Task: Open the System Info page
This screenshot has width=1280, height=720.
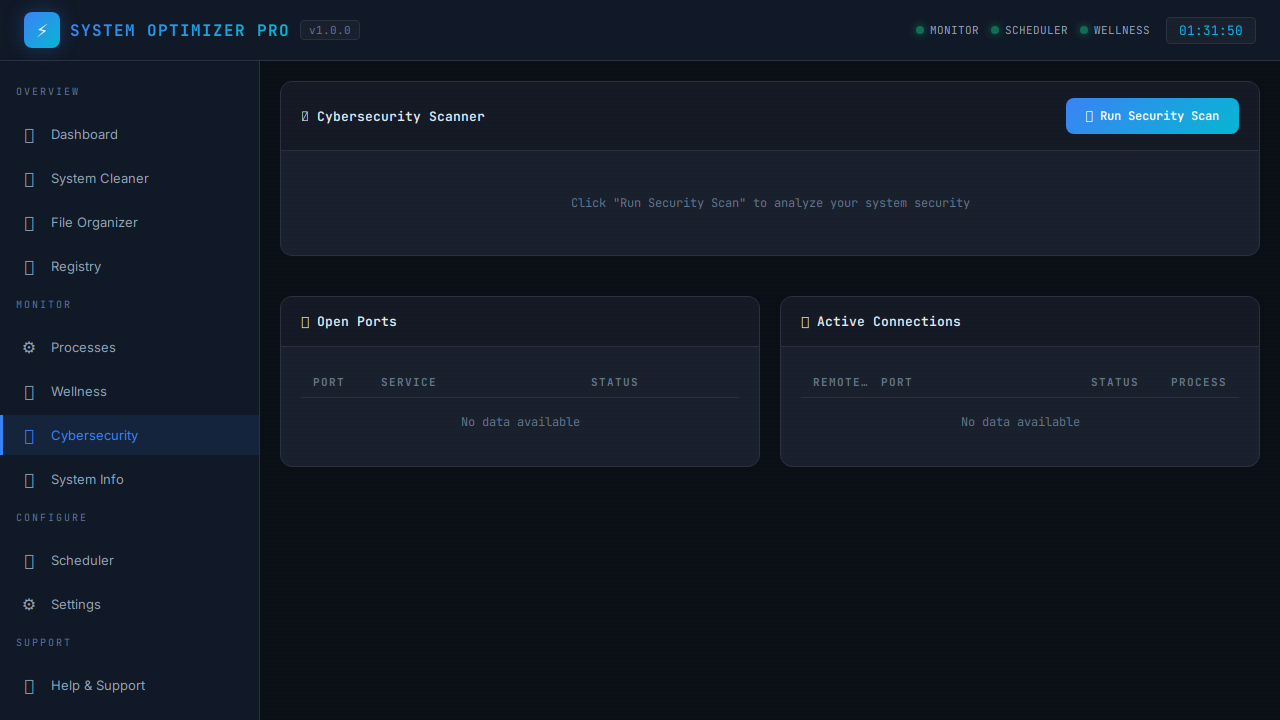Action: [x=87, y=480]
